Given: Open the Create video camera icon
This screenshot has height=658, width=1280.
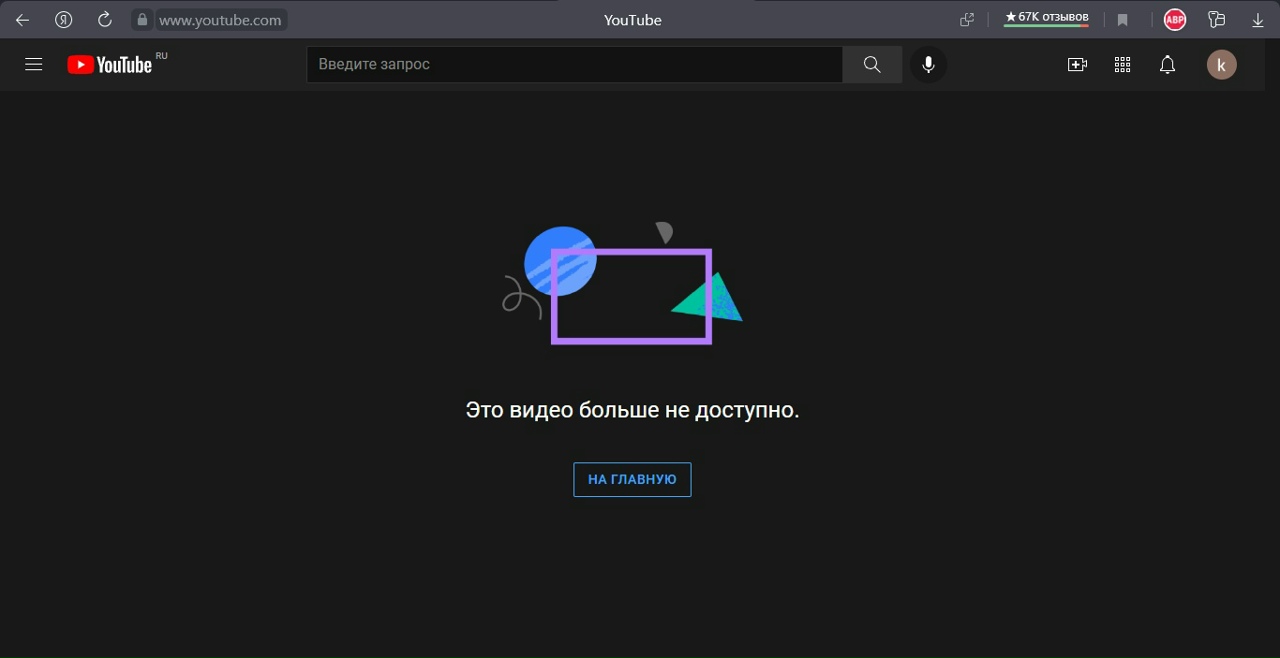Looking at the screenshot, I should click(1077, 65).
